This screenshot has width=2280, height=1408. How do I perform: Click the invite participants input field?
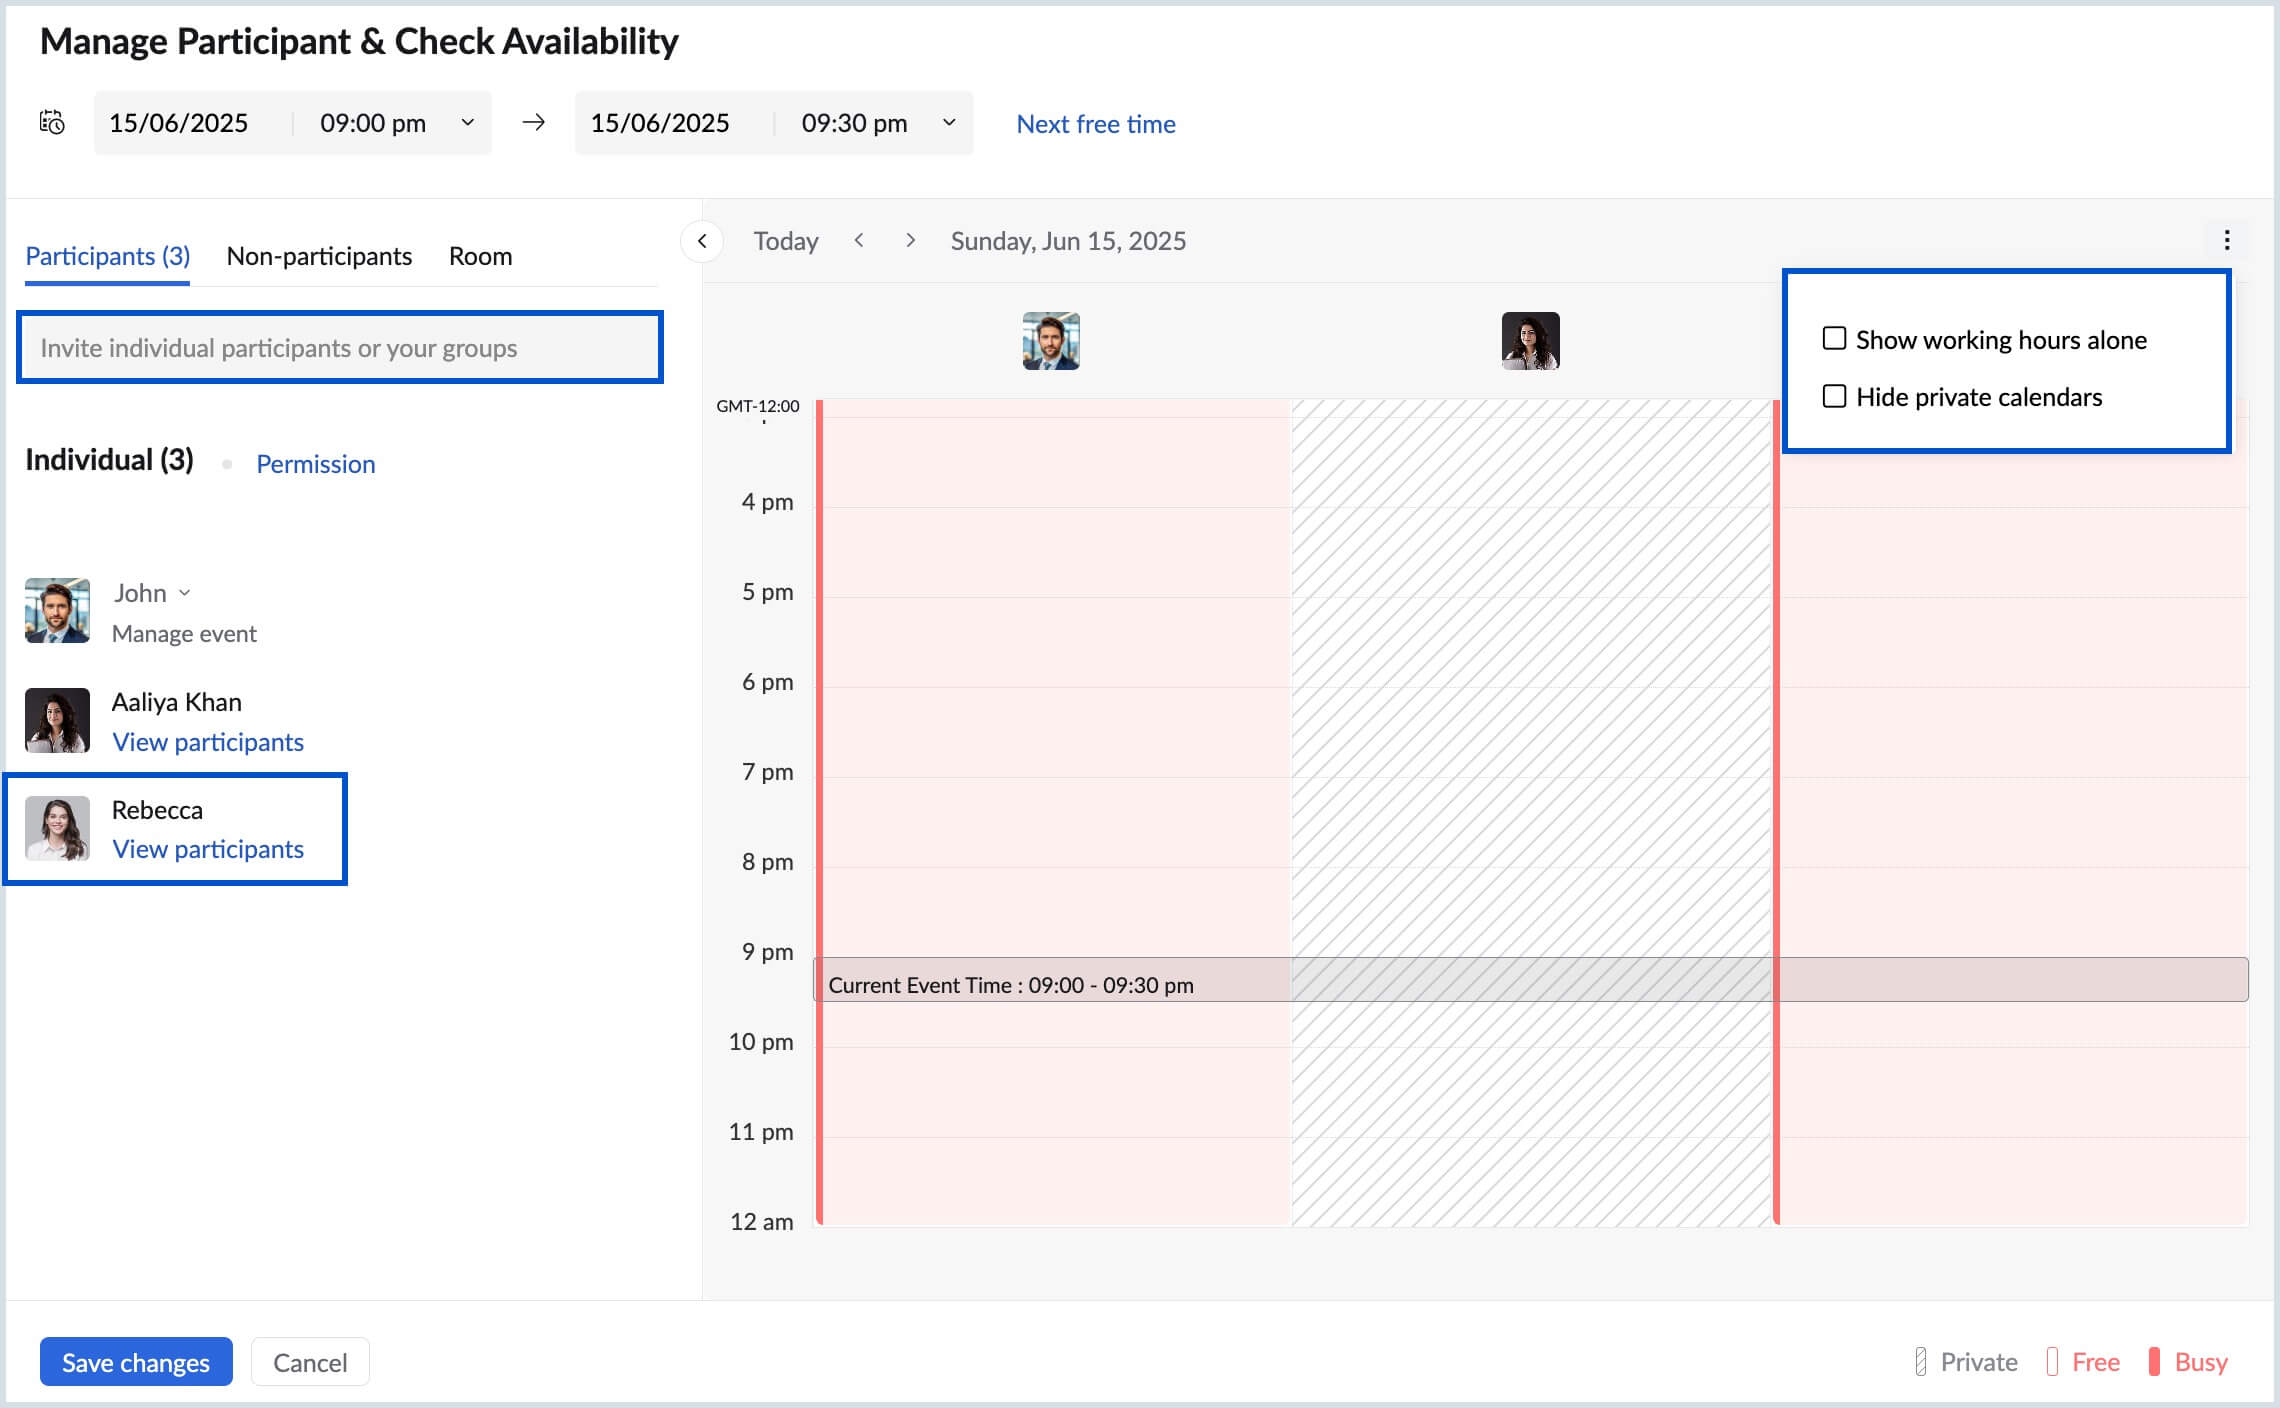click(x=339, y=347)
